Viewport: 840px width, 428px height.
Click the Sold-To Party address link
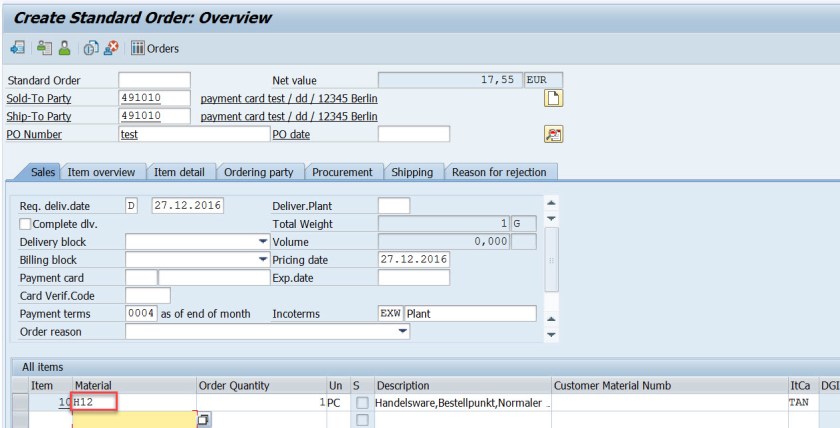pyautogui.click(x=289, y=98)
